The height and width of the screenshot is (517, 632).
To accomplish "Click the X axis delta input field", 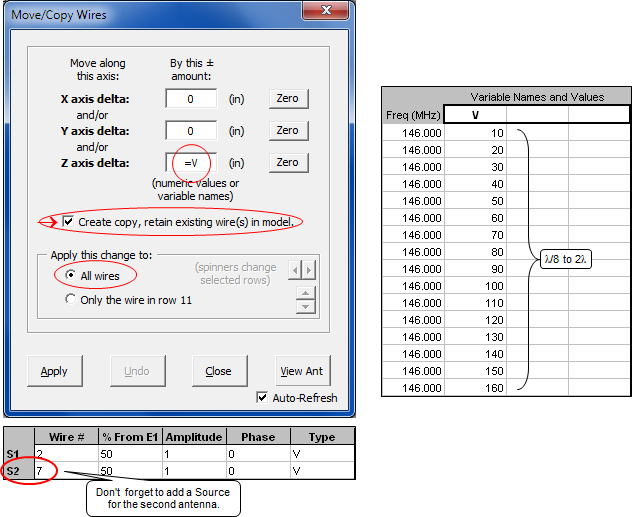I will (191, 98).
